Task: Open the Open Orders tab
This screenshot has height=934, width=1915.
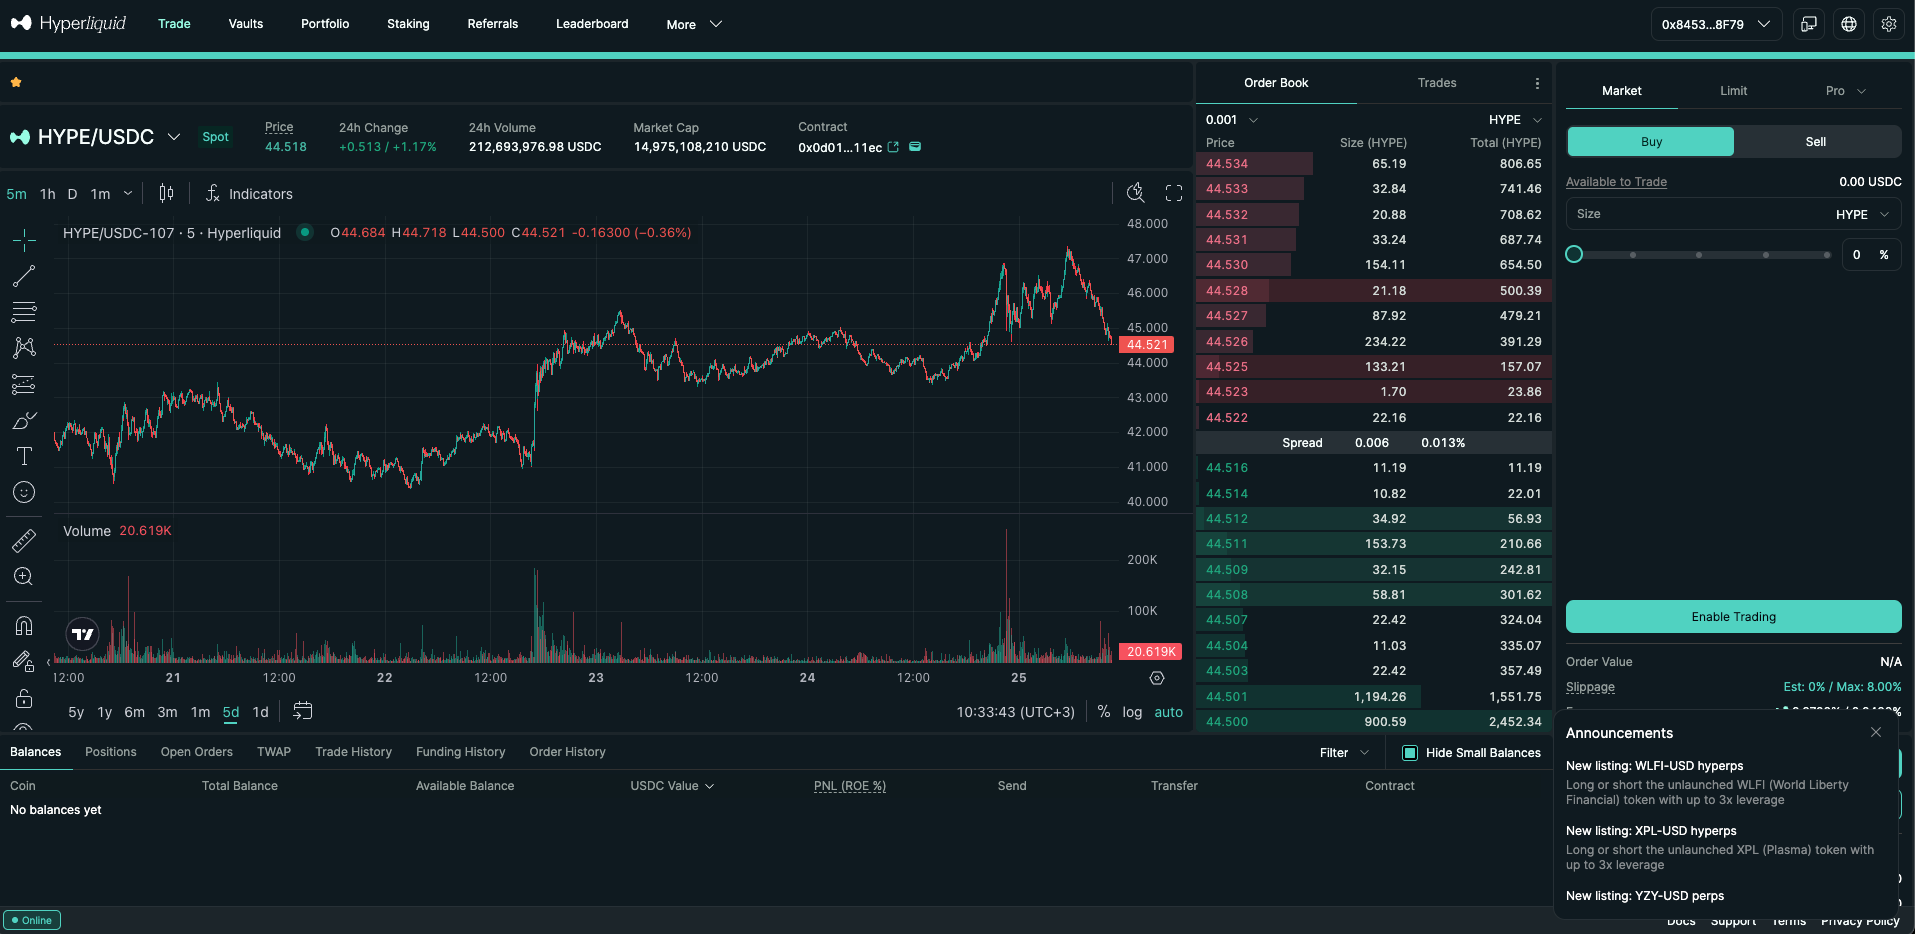Action: click(197, 752)
